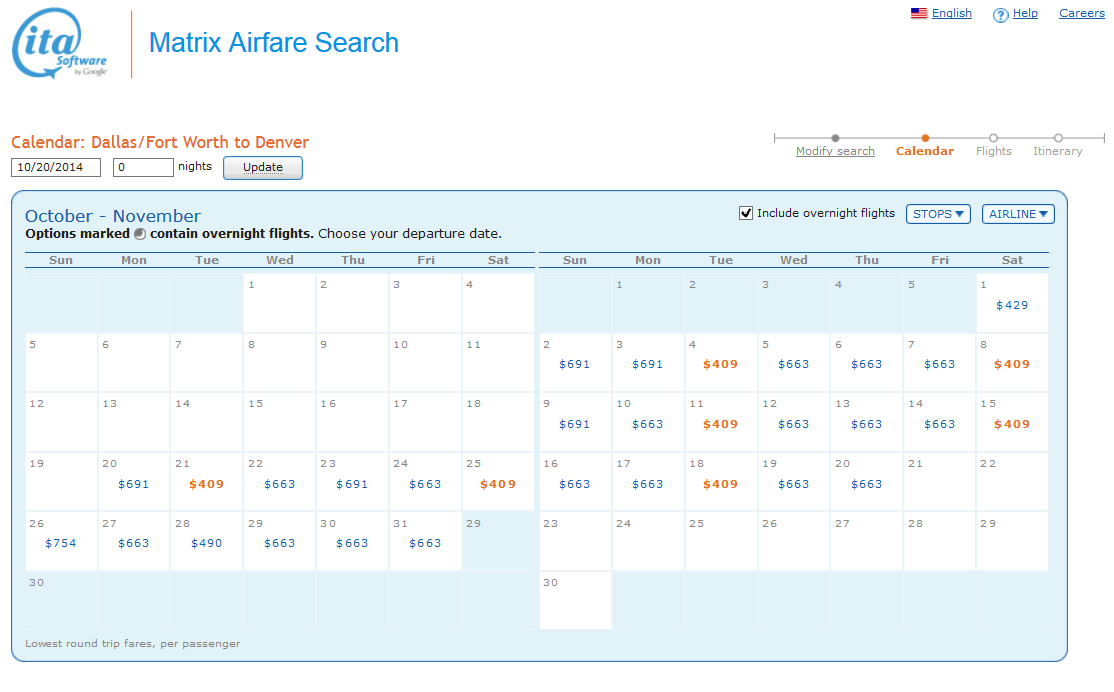Viewport: 1114px width, 692px height.
Task: Click the Itinerary step circle
Action: [x=1058, y=138]
